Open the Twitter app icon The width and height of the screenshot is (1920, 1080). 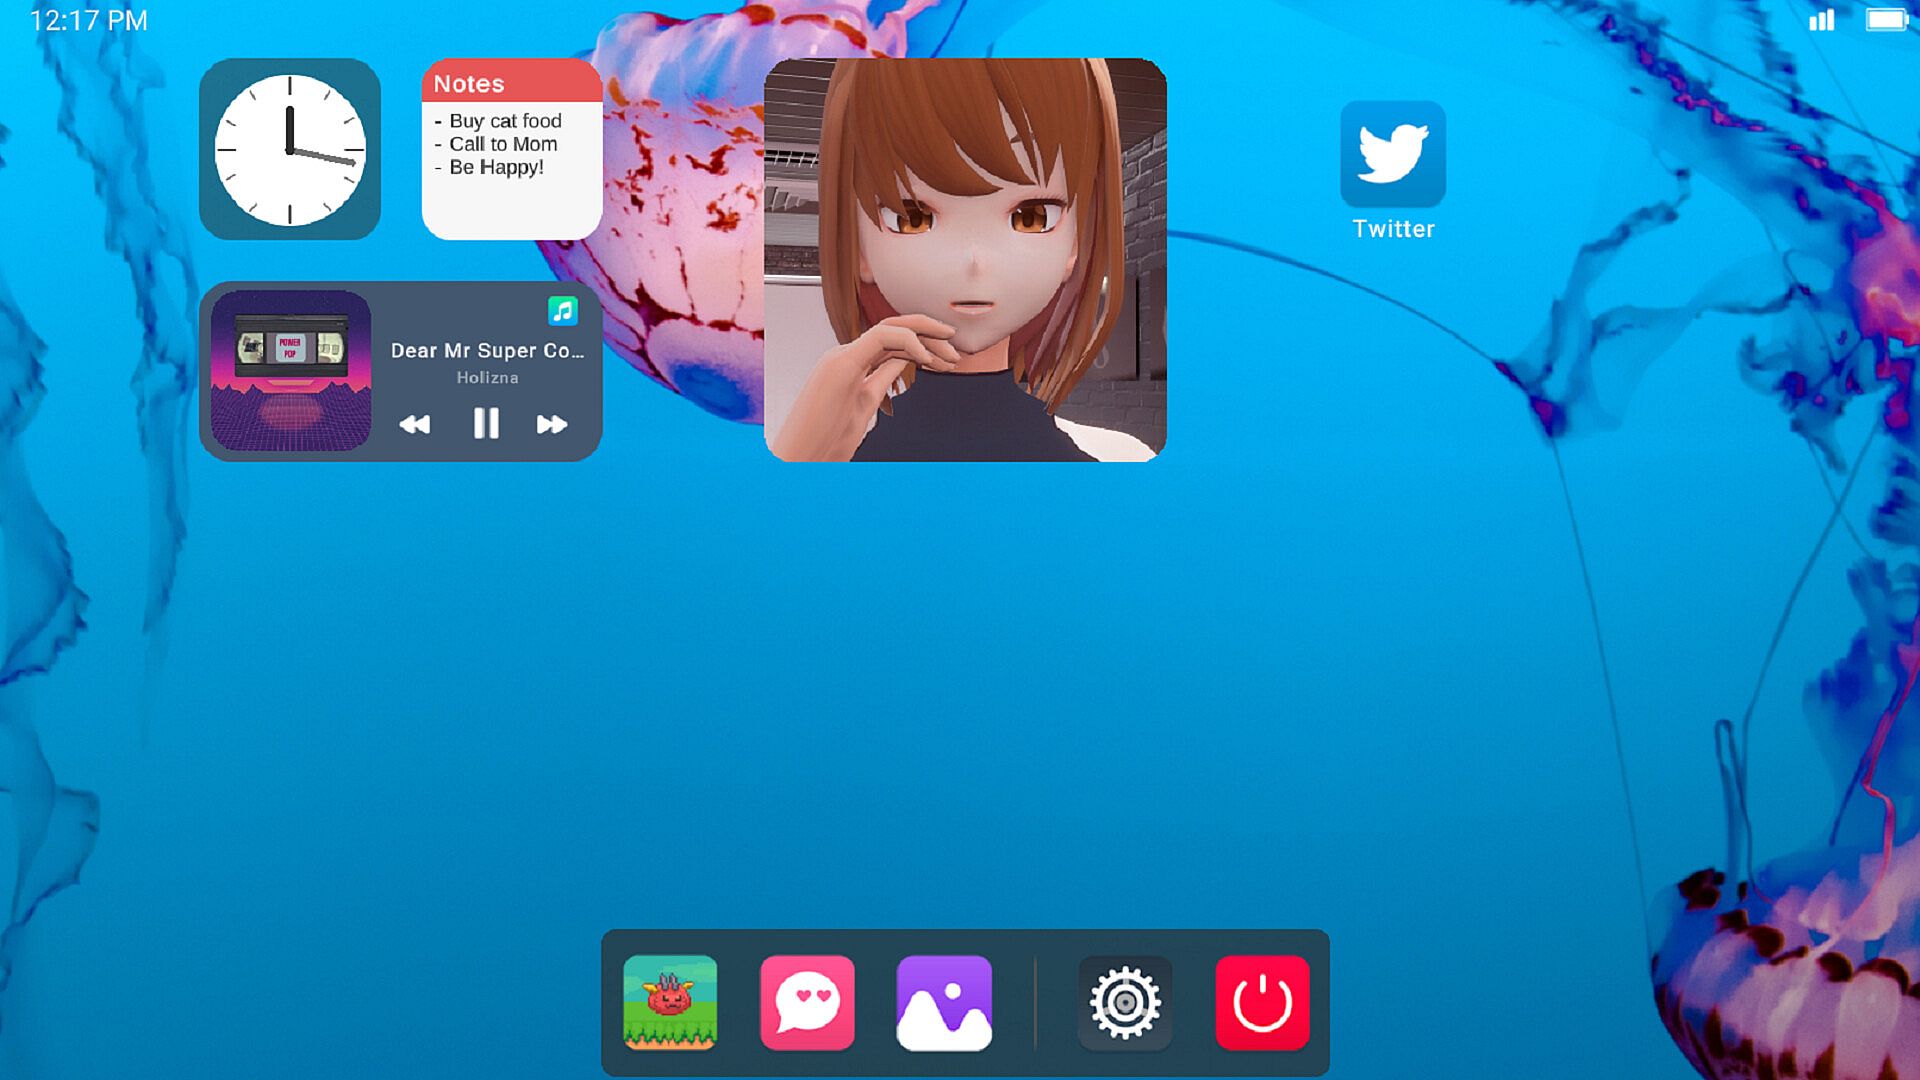[1392, 154]
